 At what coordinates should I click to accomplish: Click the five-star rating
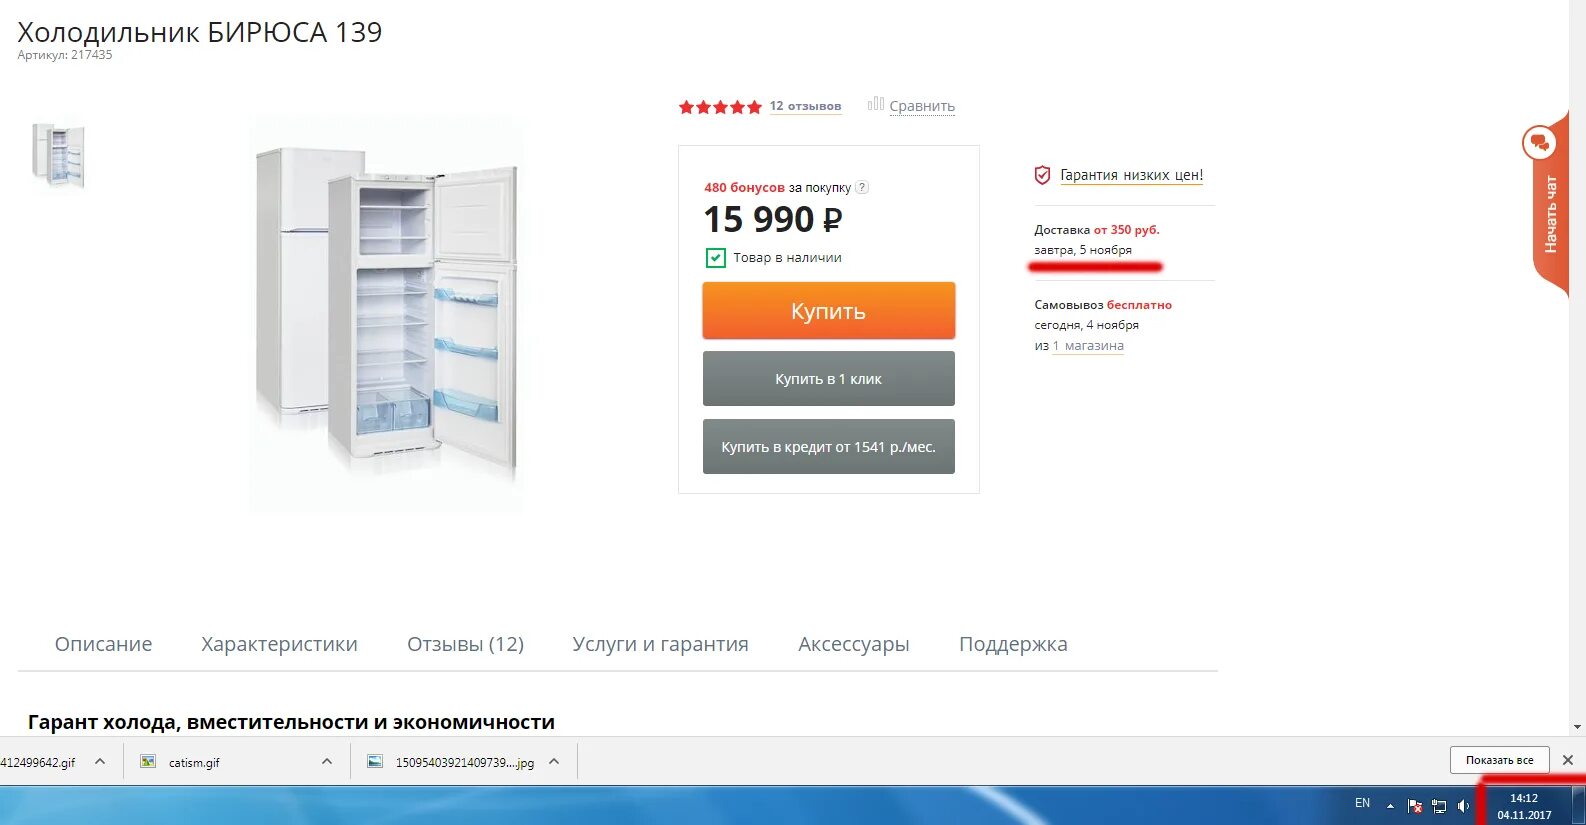click(720, 107)
